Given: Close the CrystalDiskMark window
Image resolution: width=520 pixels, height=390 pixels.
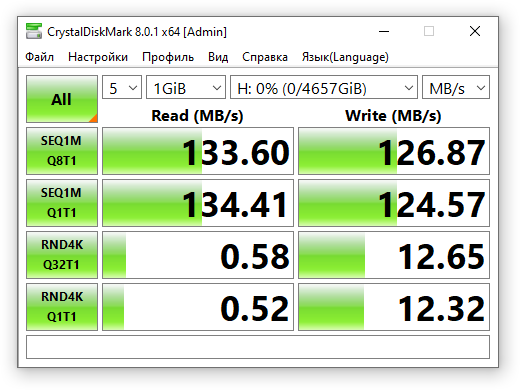Looking at the screenshot, I should coord(475,32).
